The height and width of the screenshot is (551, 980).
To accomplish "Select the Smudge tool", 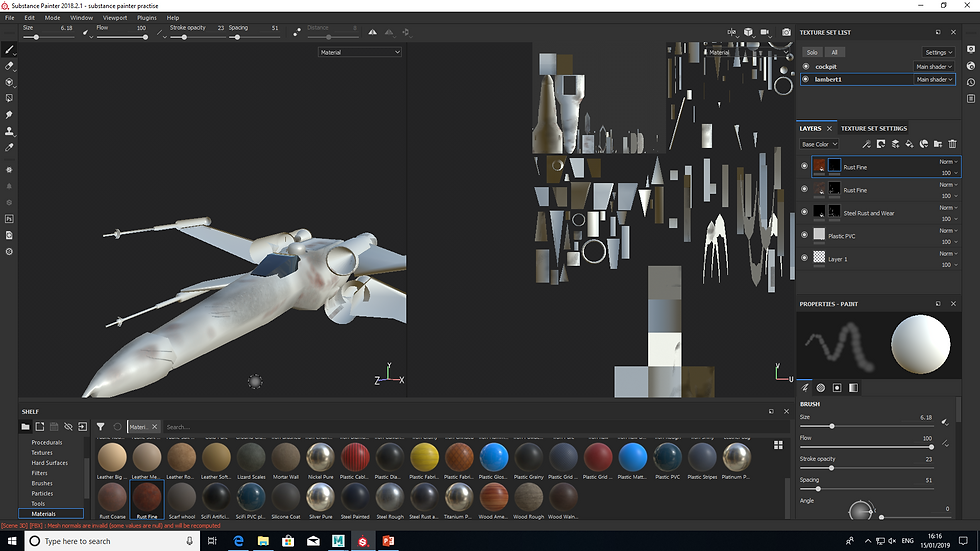I will tap(9, 115).
